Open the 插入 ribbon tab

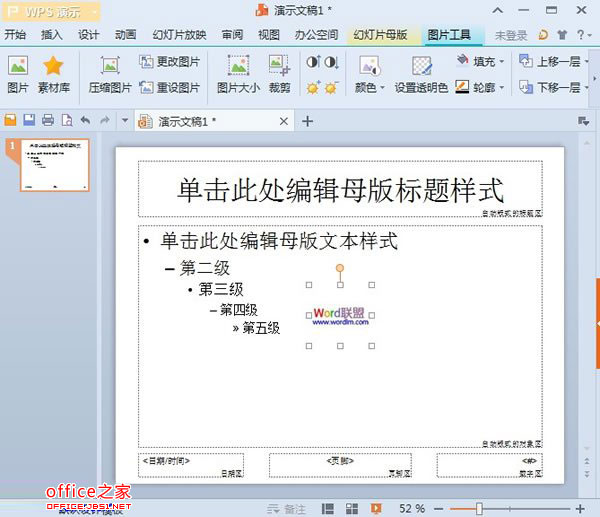52,35
